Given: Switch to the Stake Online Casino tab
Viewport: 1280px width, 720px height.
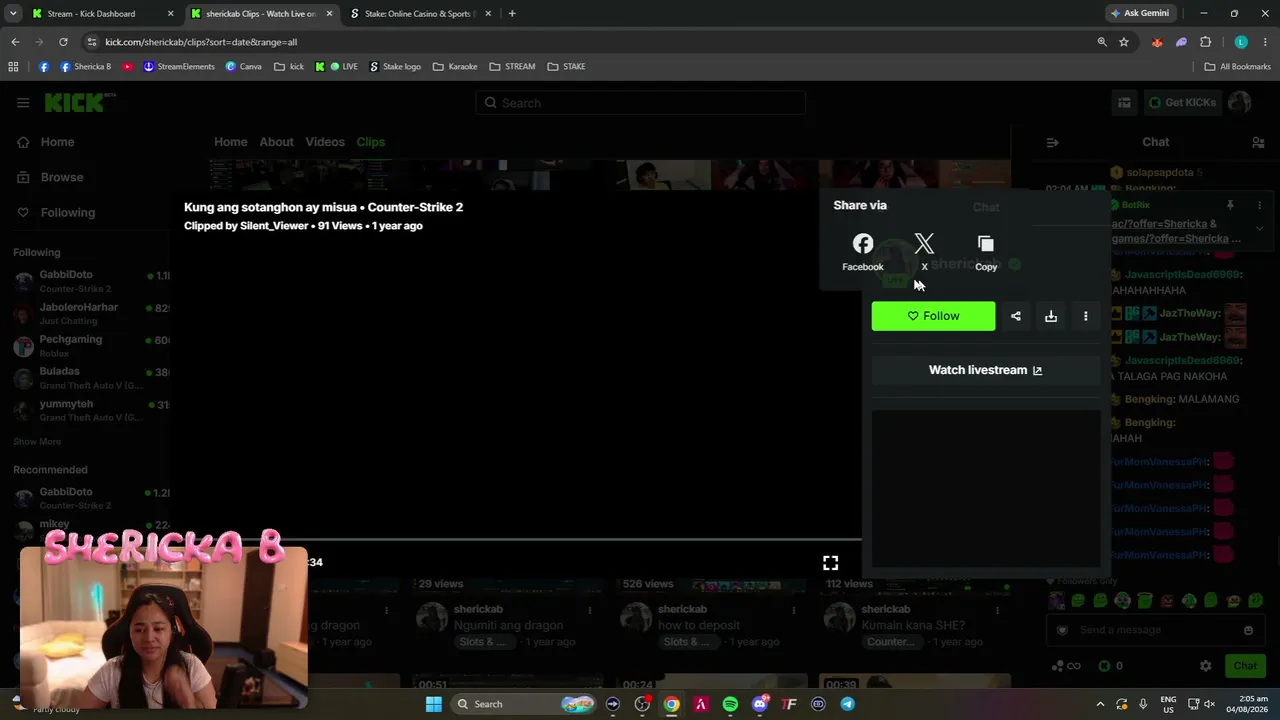Looking at the screenshot, I should coord(420,14).
